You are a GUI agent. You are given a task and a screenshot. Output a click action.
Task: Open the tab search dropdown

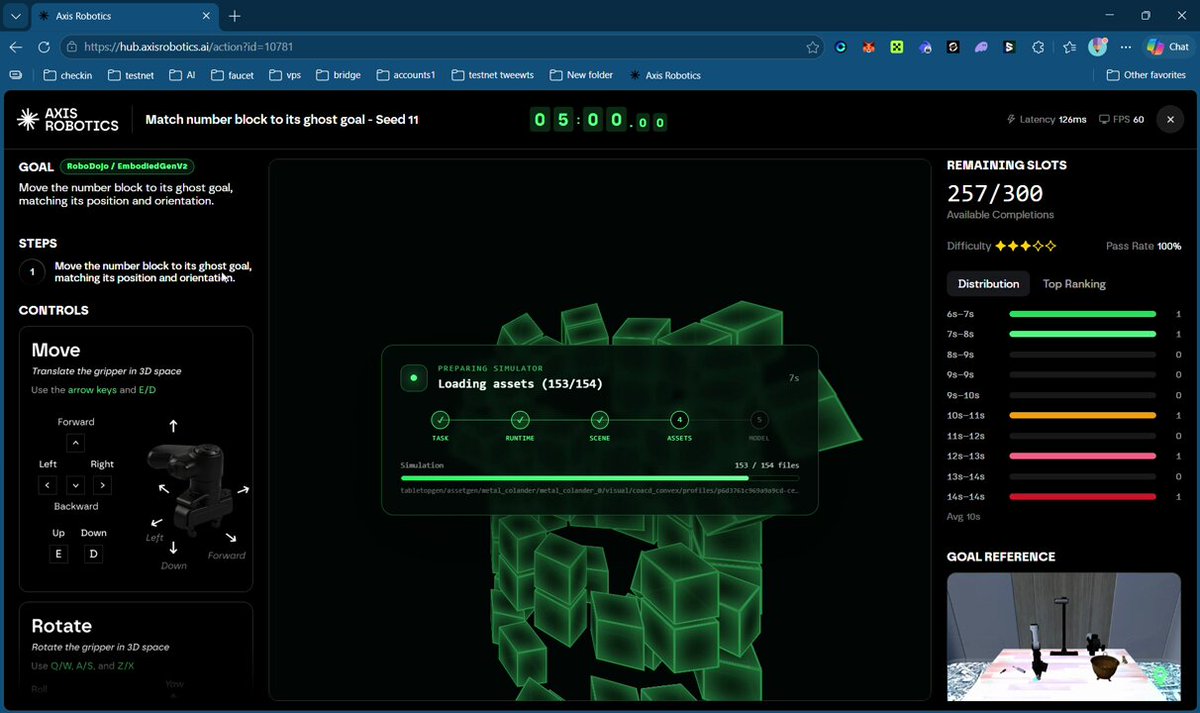[x=16, y=16]
